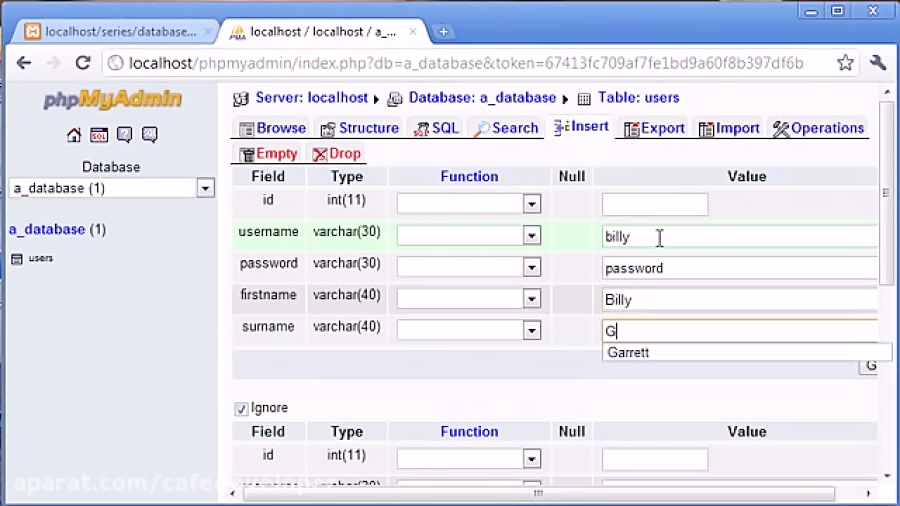Viewport: 900px width, 506px height.
Task: Click the Drop table tab
Action: pyautogui.click(x=336, y=154)
